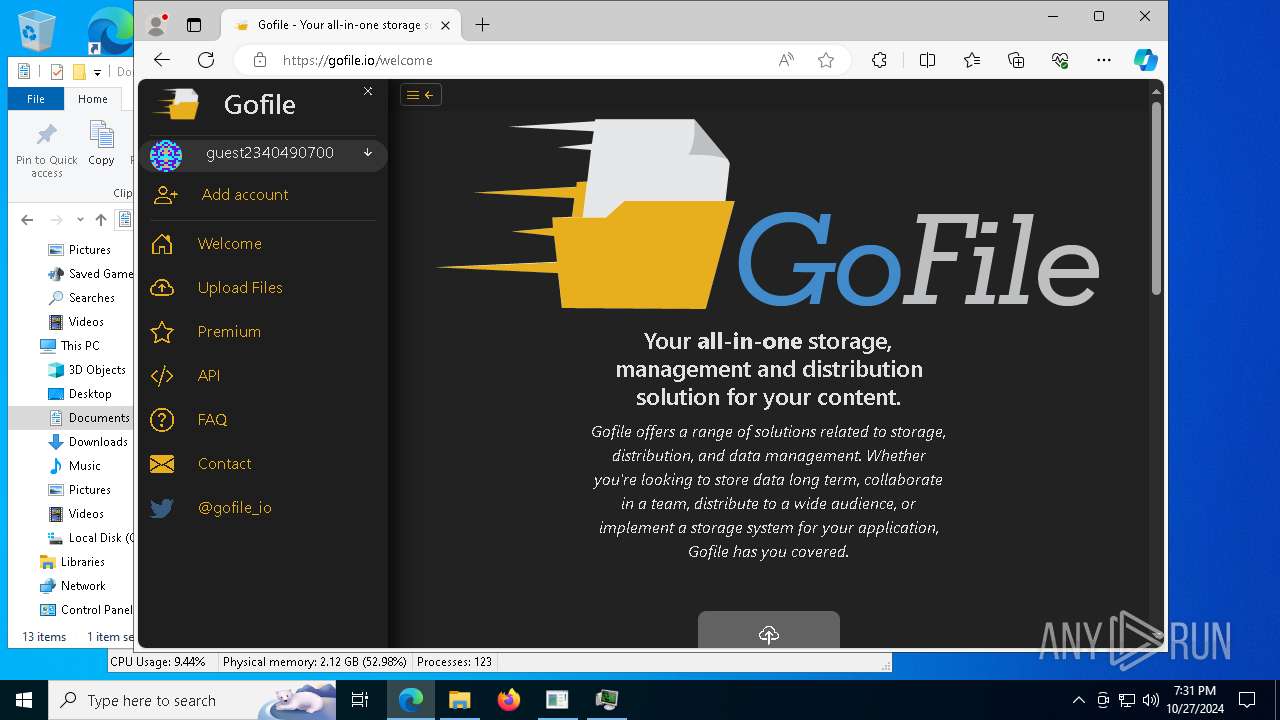Open Collections in Edge toolbar

tap(1016, 60)
